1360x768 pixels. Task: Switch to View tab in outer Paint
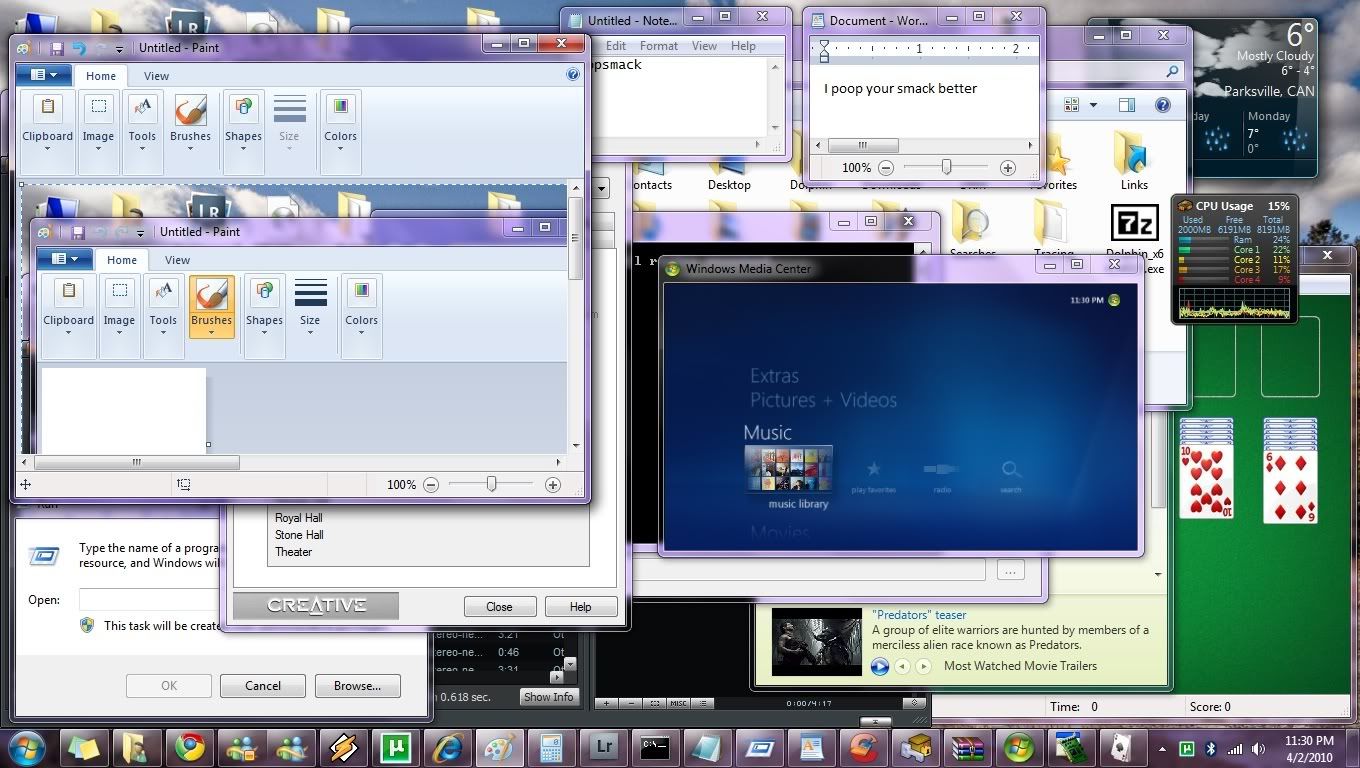[x=156, y=76]
